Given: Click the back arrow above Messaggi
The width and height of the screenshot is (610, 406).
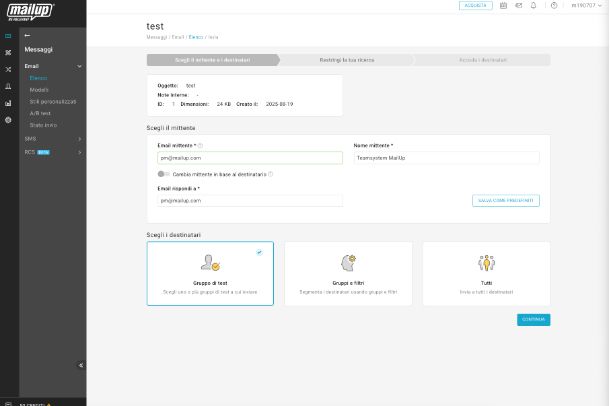Looking at the screenshot, I should tap(27, 35).
